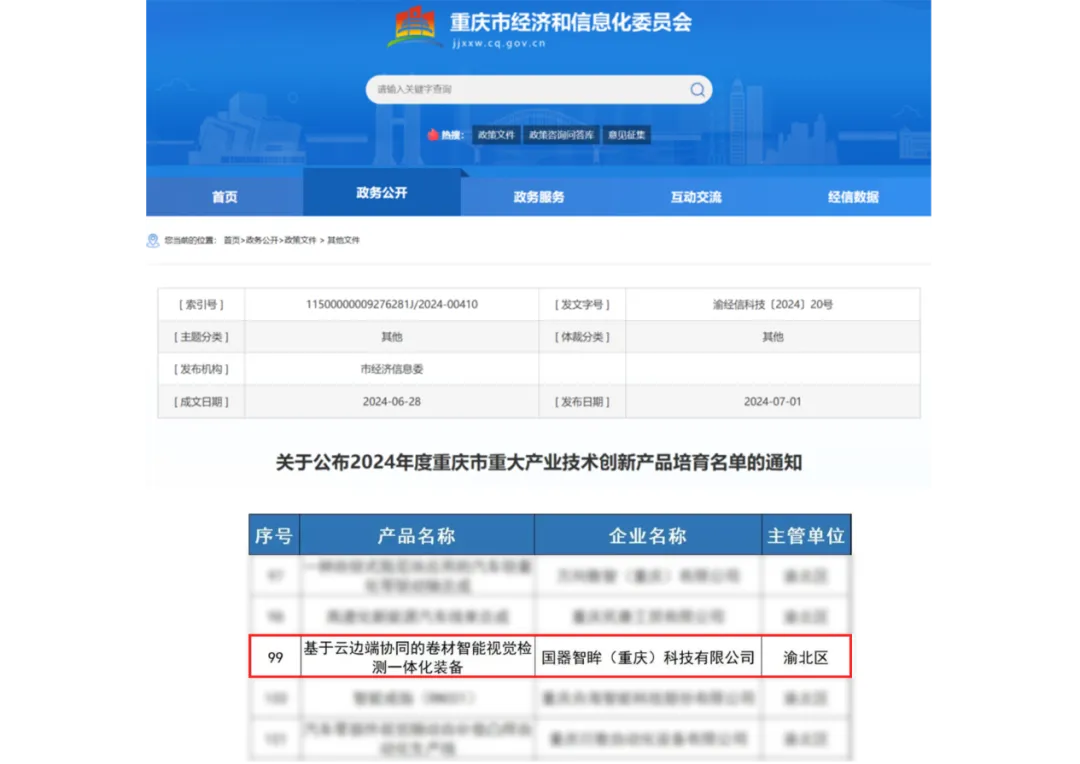Click the red hot-search flame icon
This screenshot has height=764, width=1080.
click(x=433, y=135)
